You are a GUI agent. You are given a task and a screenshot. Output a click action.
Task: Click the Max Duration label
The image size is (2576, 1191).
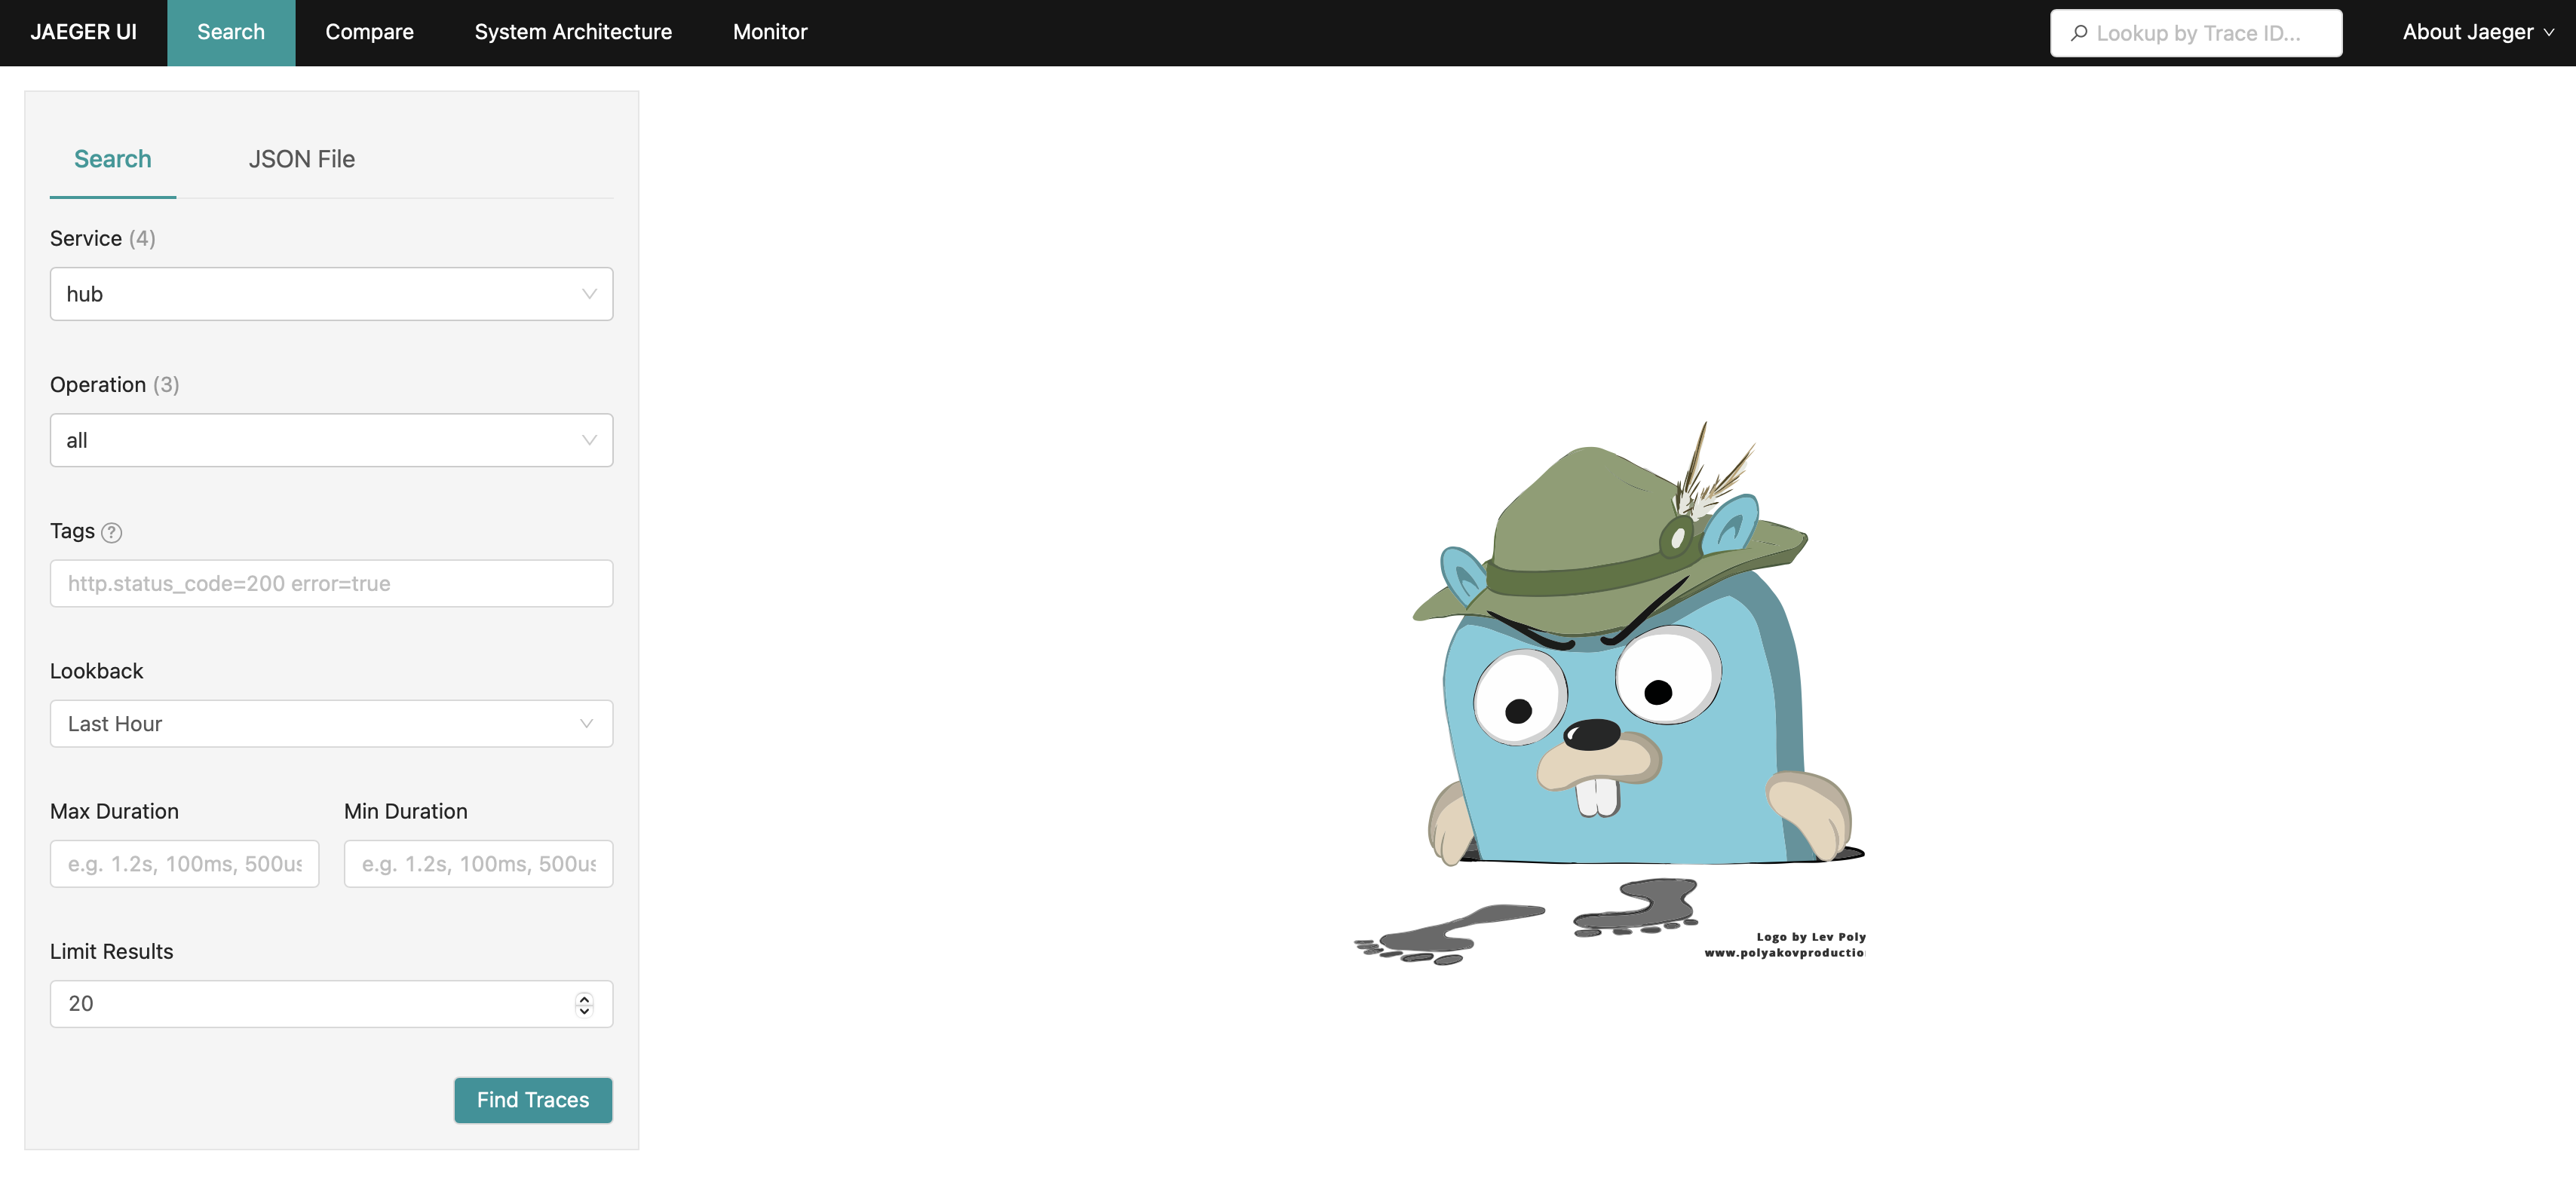pyautogui.click(x=114, y=811)
